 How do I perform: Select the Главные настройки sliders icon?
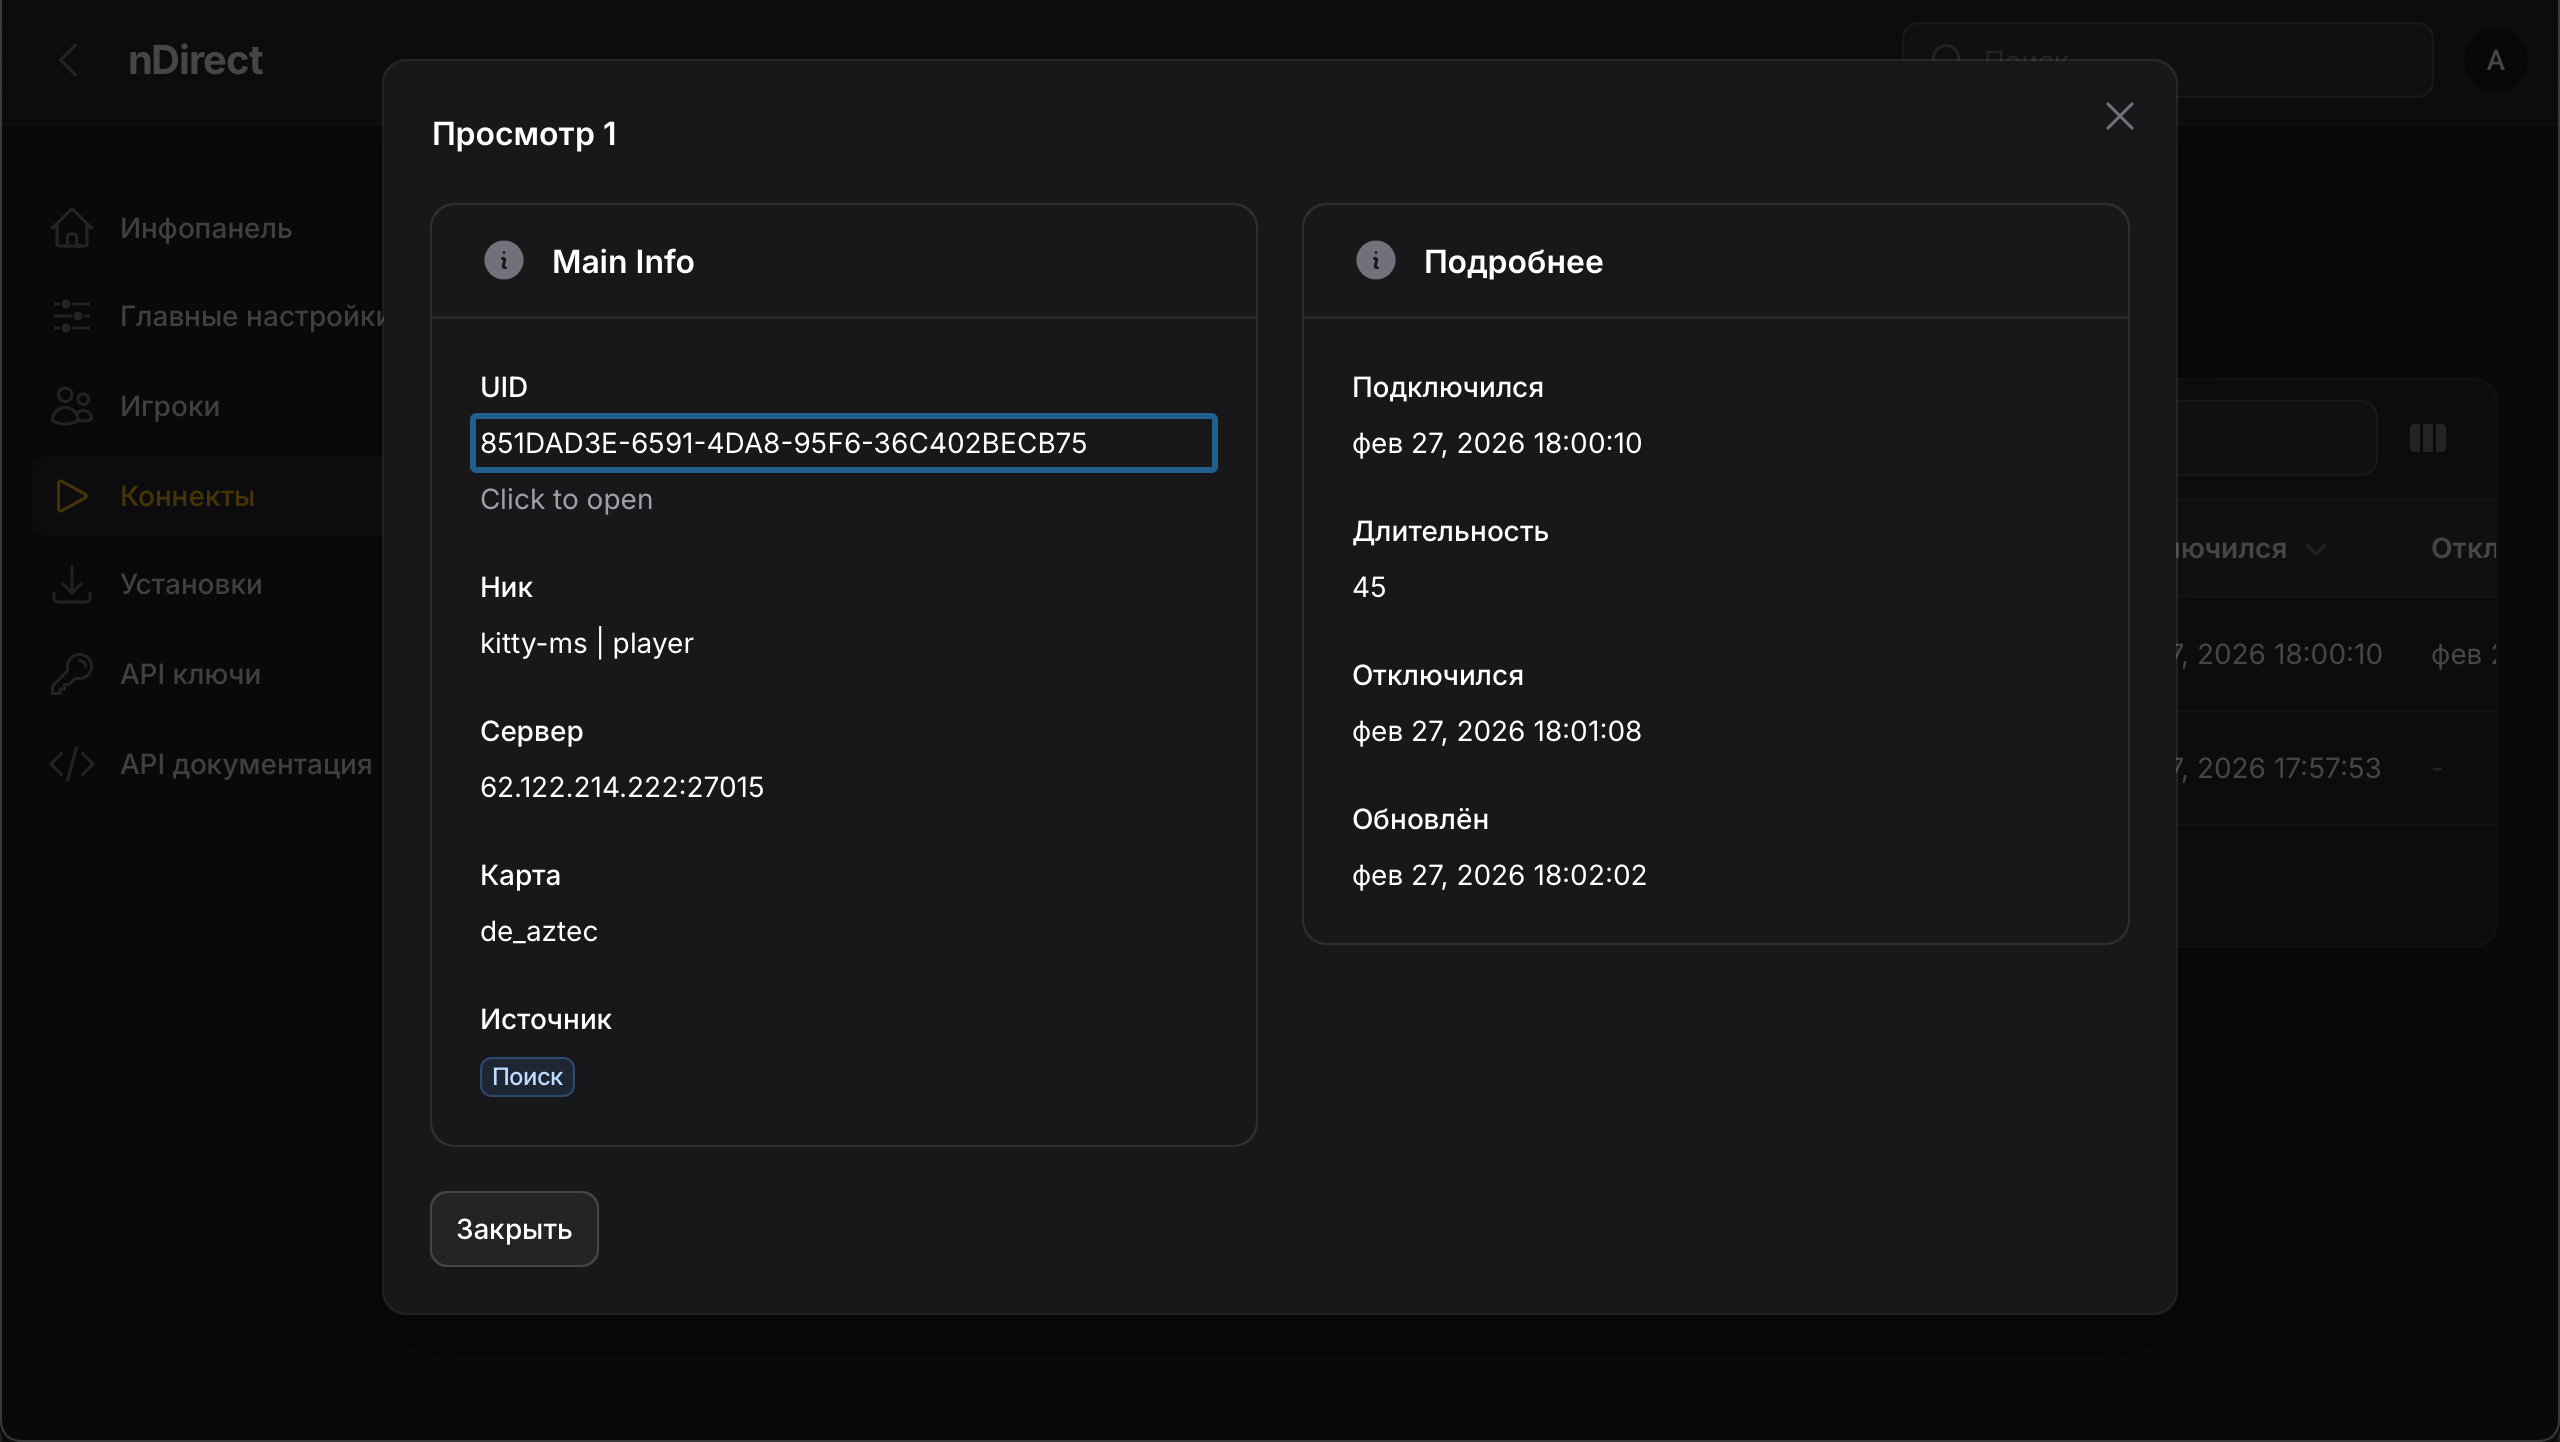71,316
